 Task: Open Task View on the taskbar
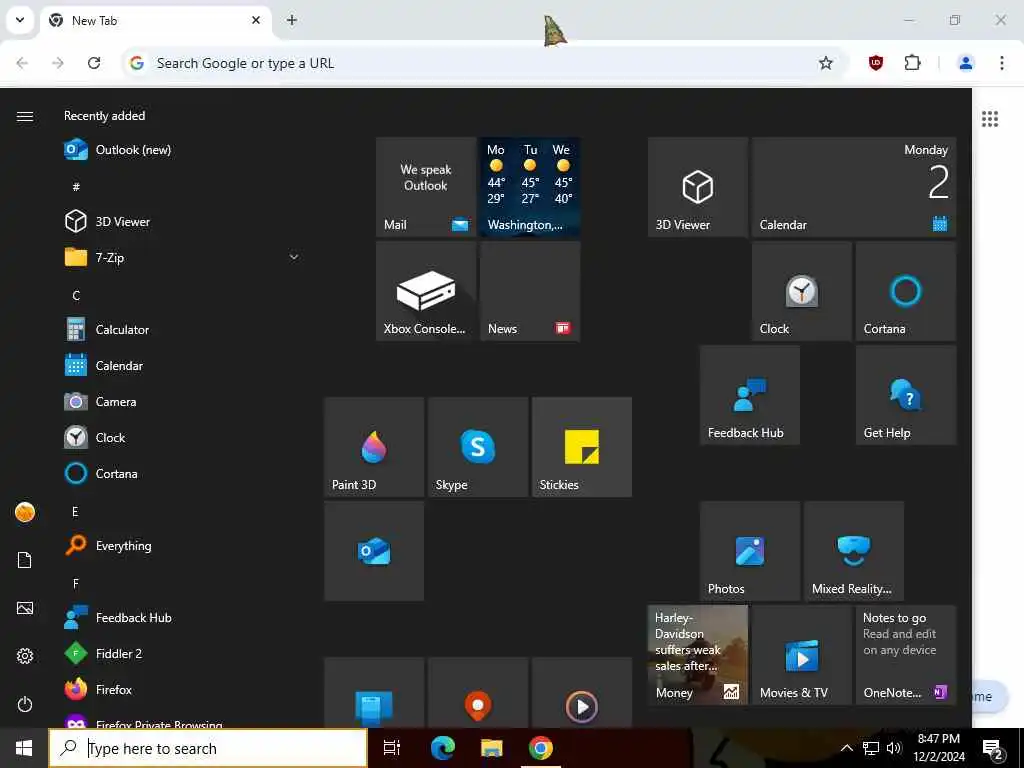click(392, 748)
